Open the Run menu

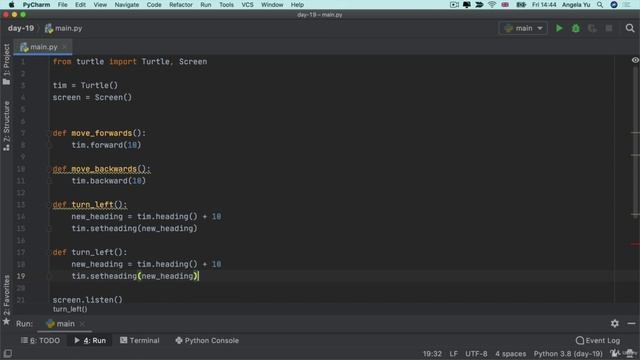pos(206,4)
